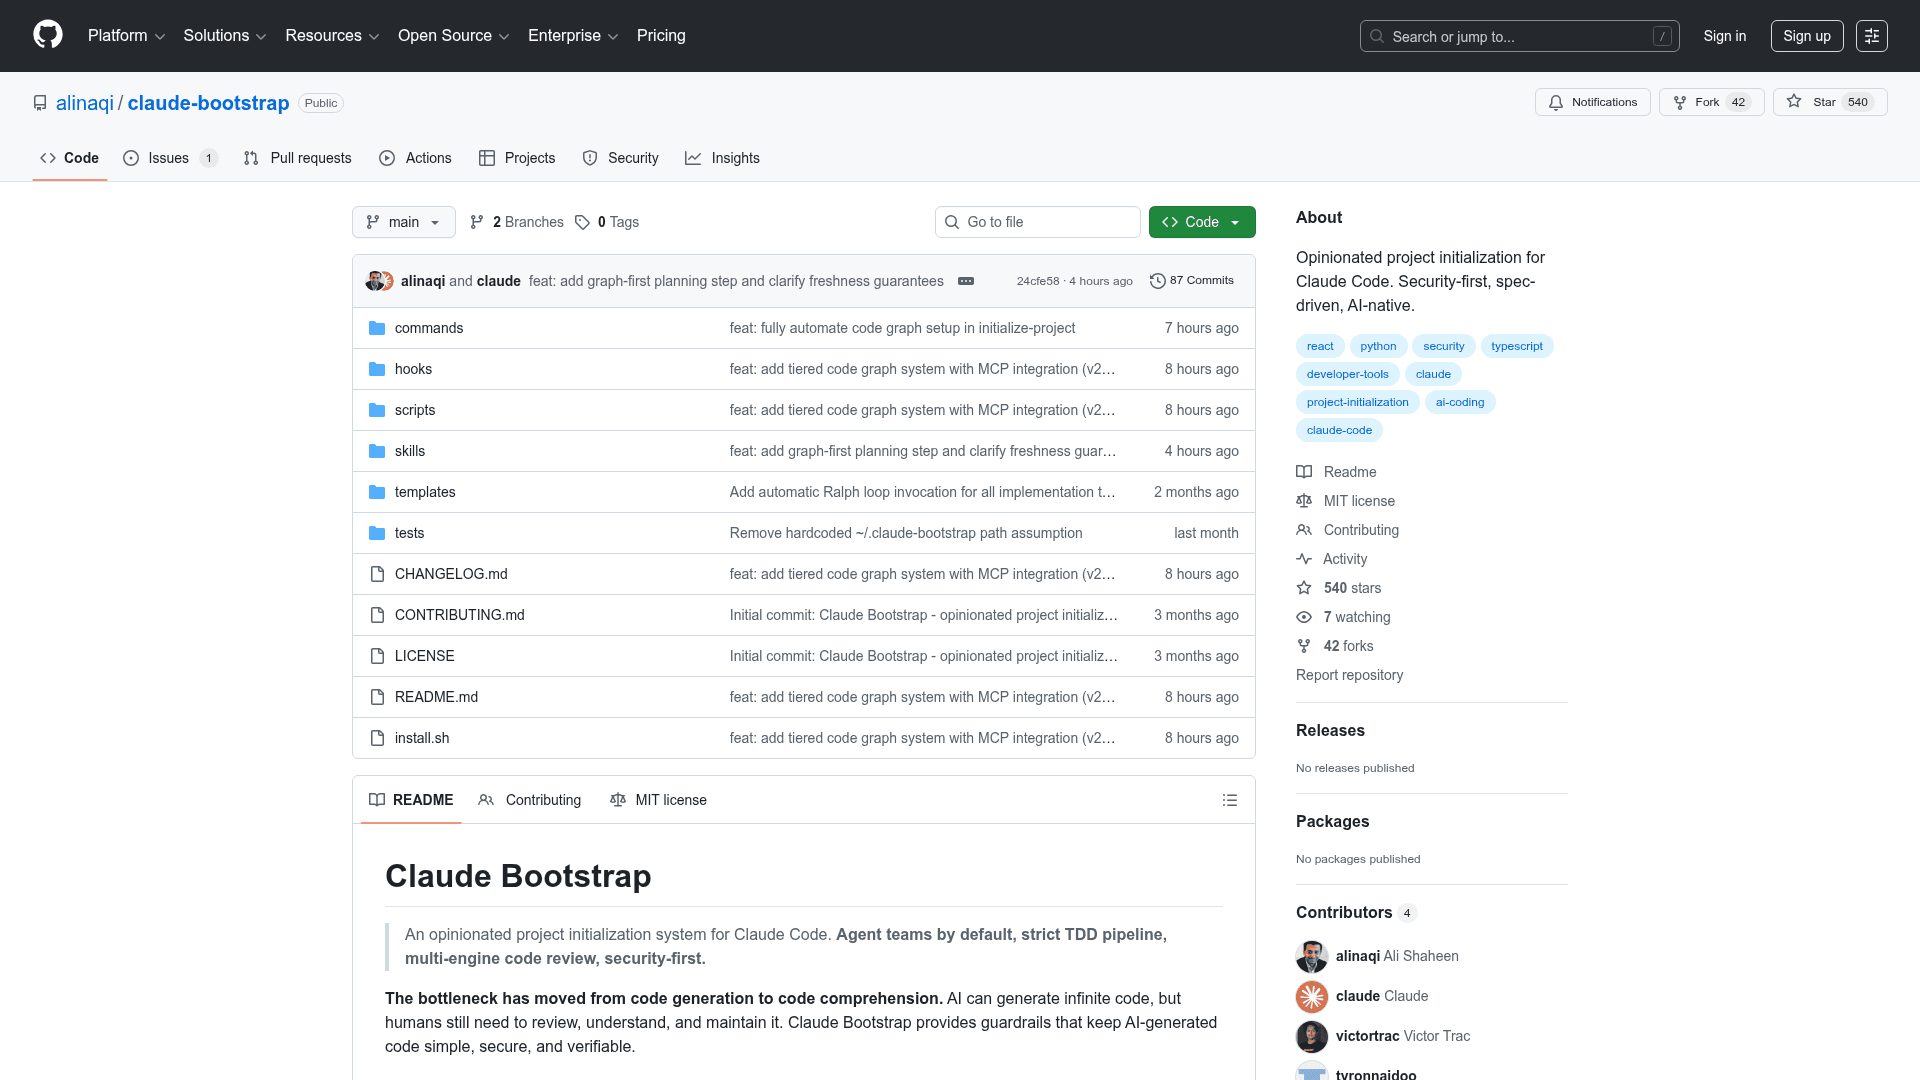Open the main branch selector dropdown
The height and width of the screenshot is (1080, 1920).
tap(403, 222)
